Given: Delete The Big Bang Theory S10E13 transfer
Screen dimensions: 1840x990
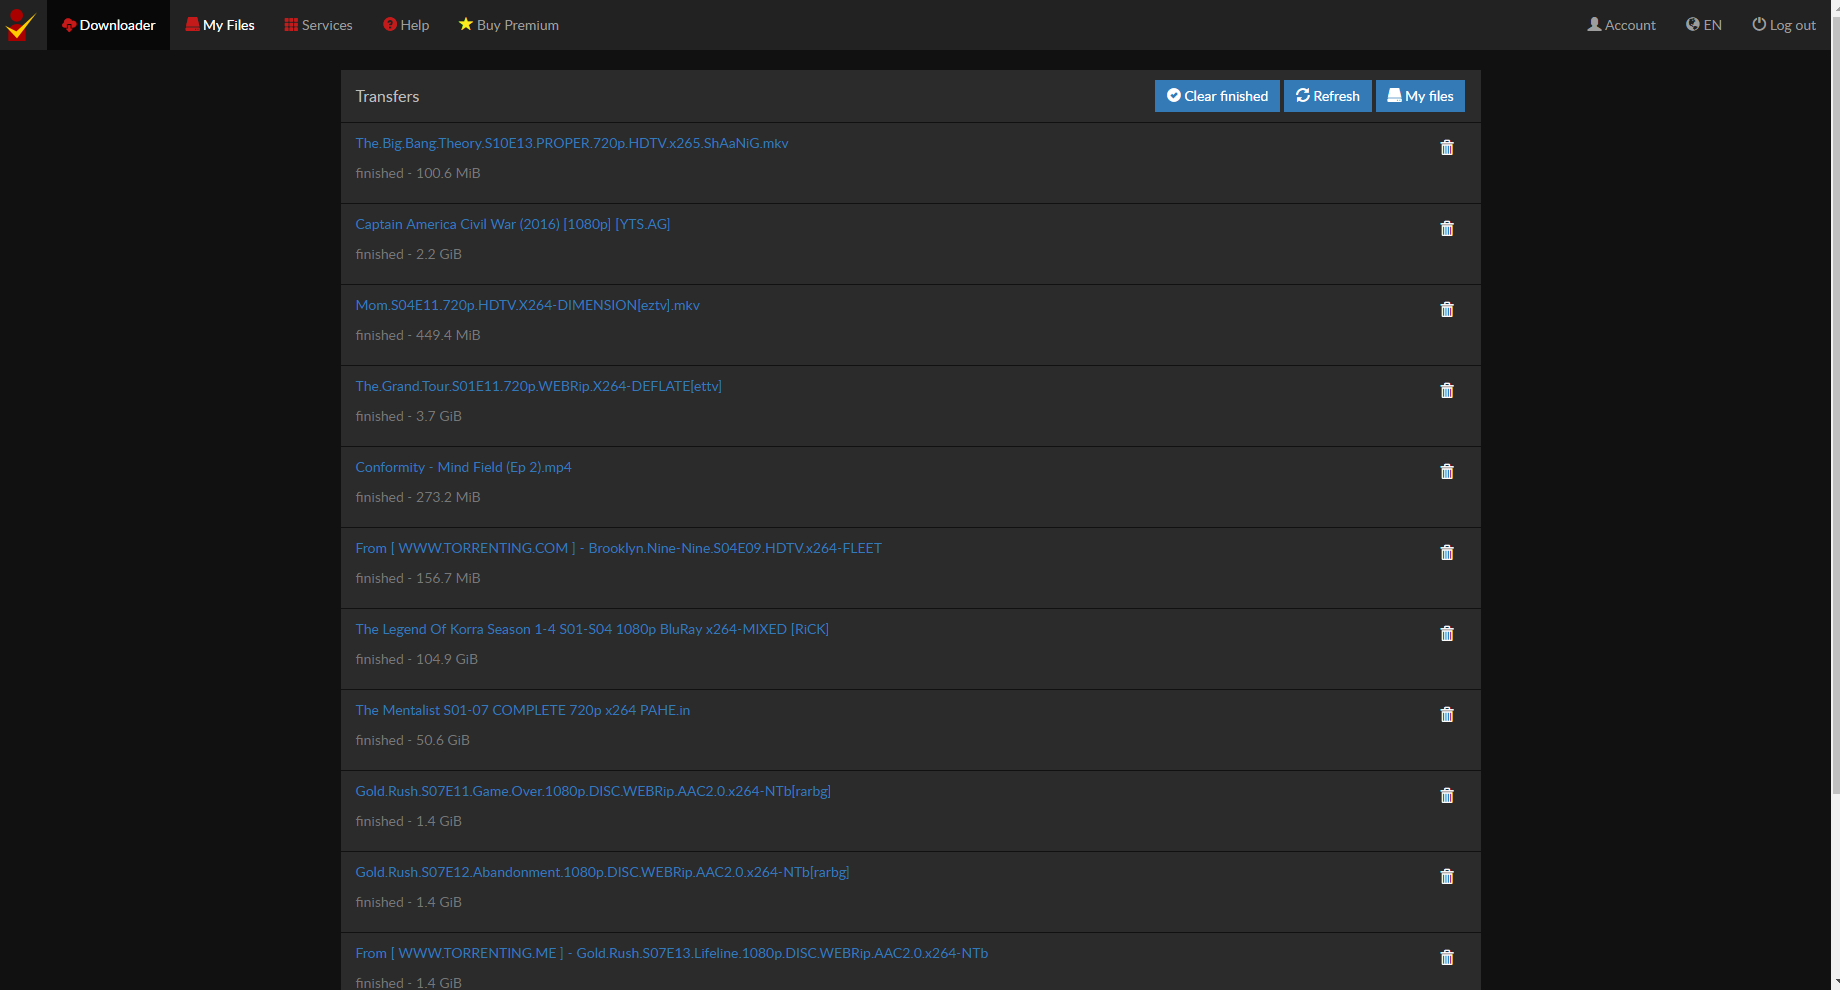Looking at the screenshot, I should (x=1446, y=148).
